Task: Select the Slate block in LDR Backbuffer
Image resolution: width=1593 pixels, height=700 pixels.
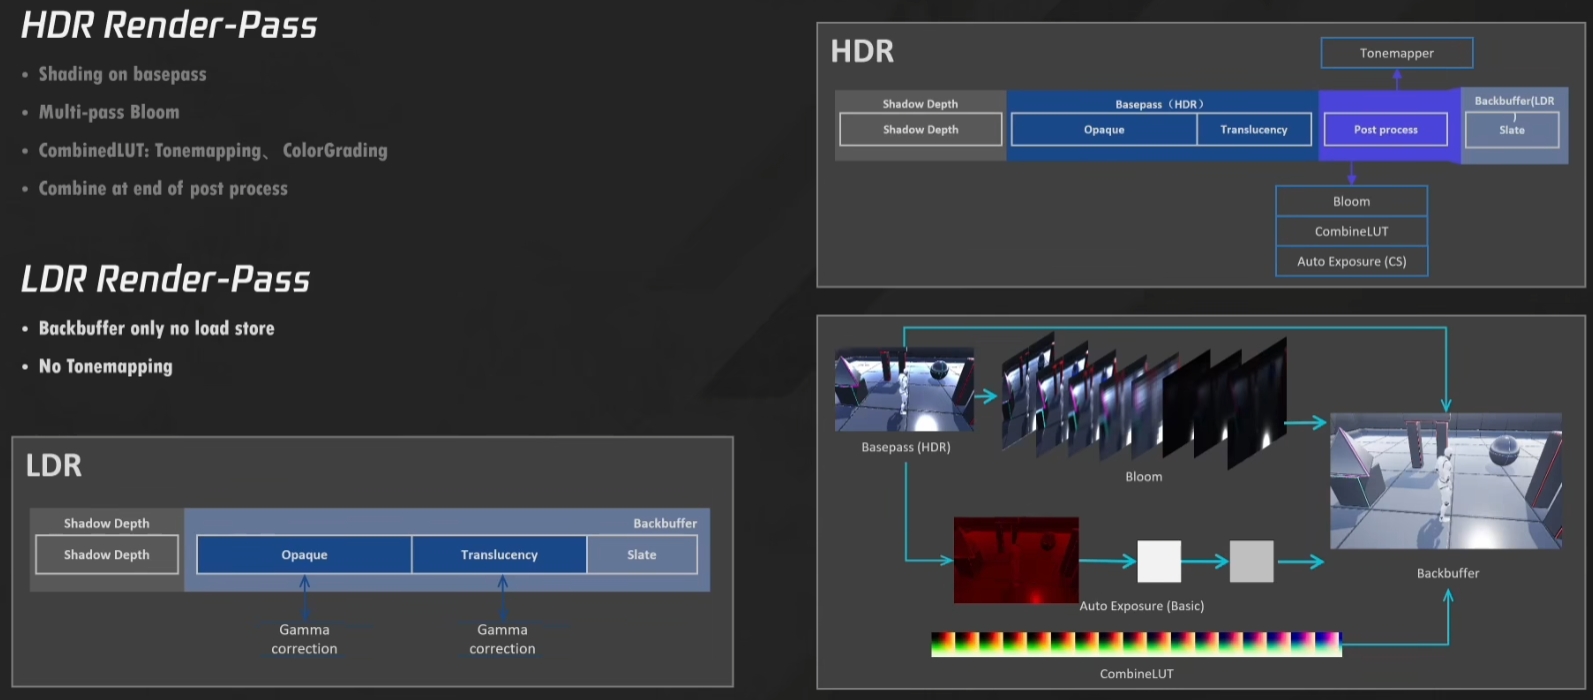Action: pos(642,555)
